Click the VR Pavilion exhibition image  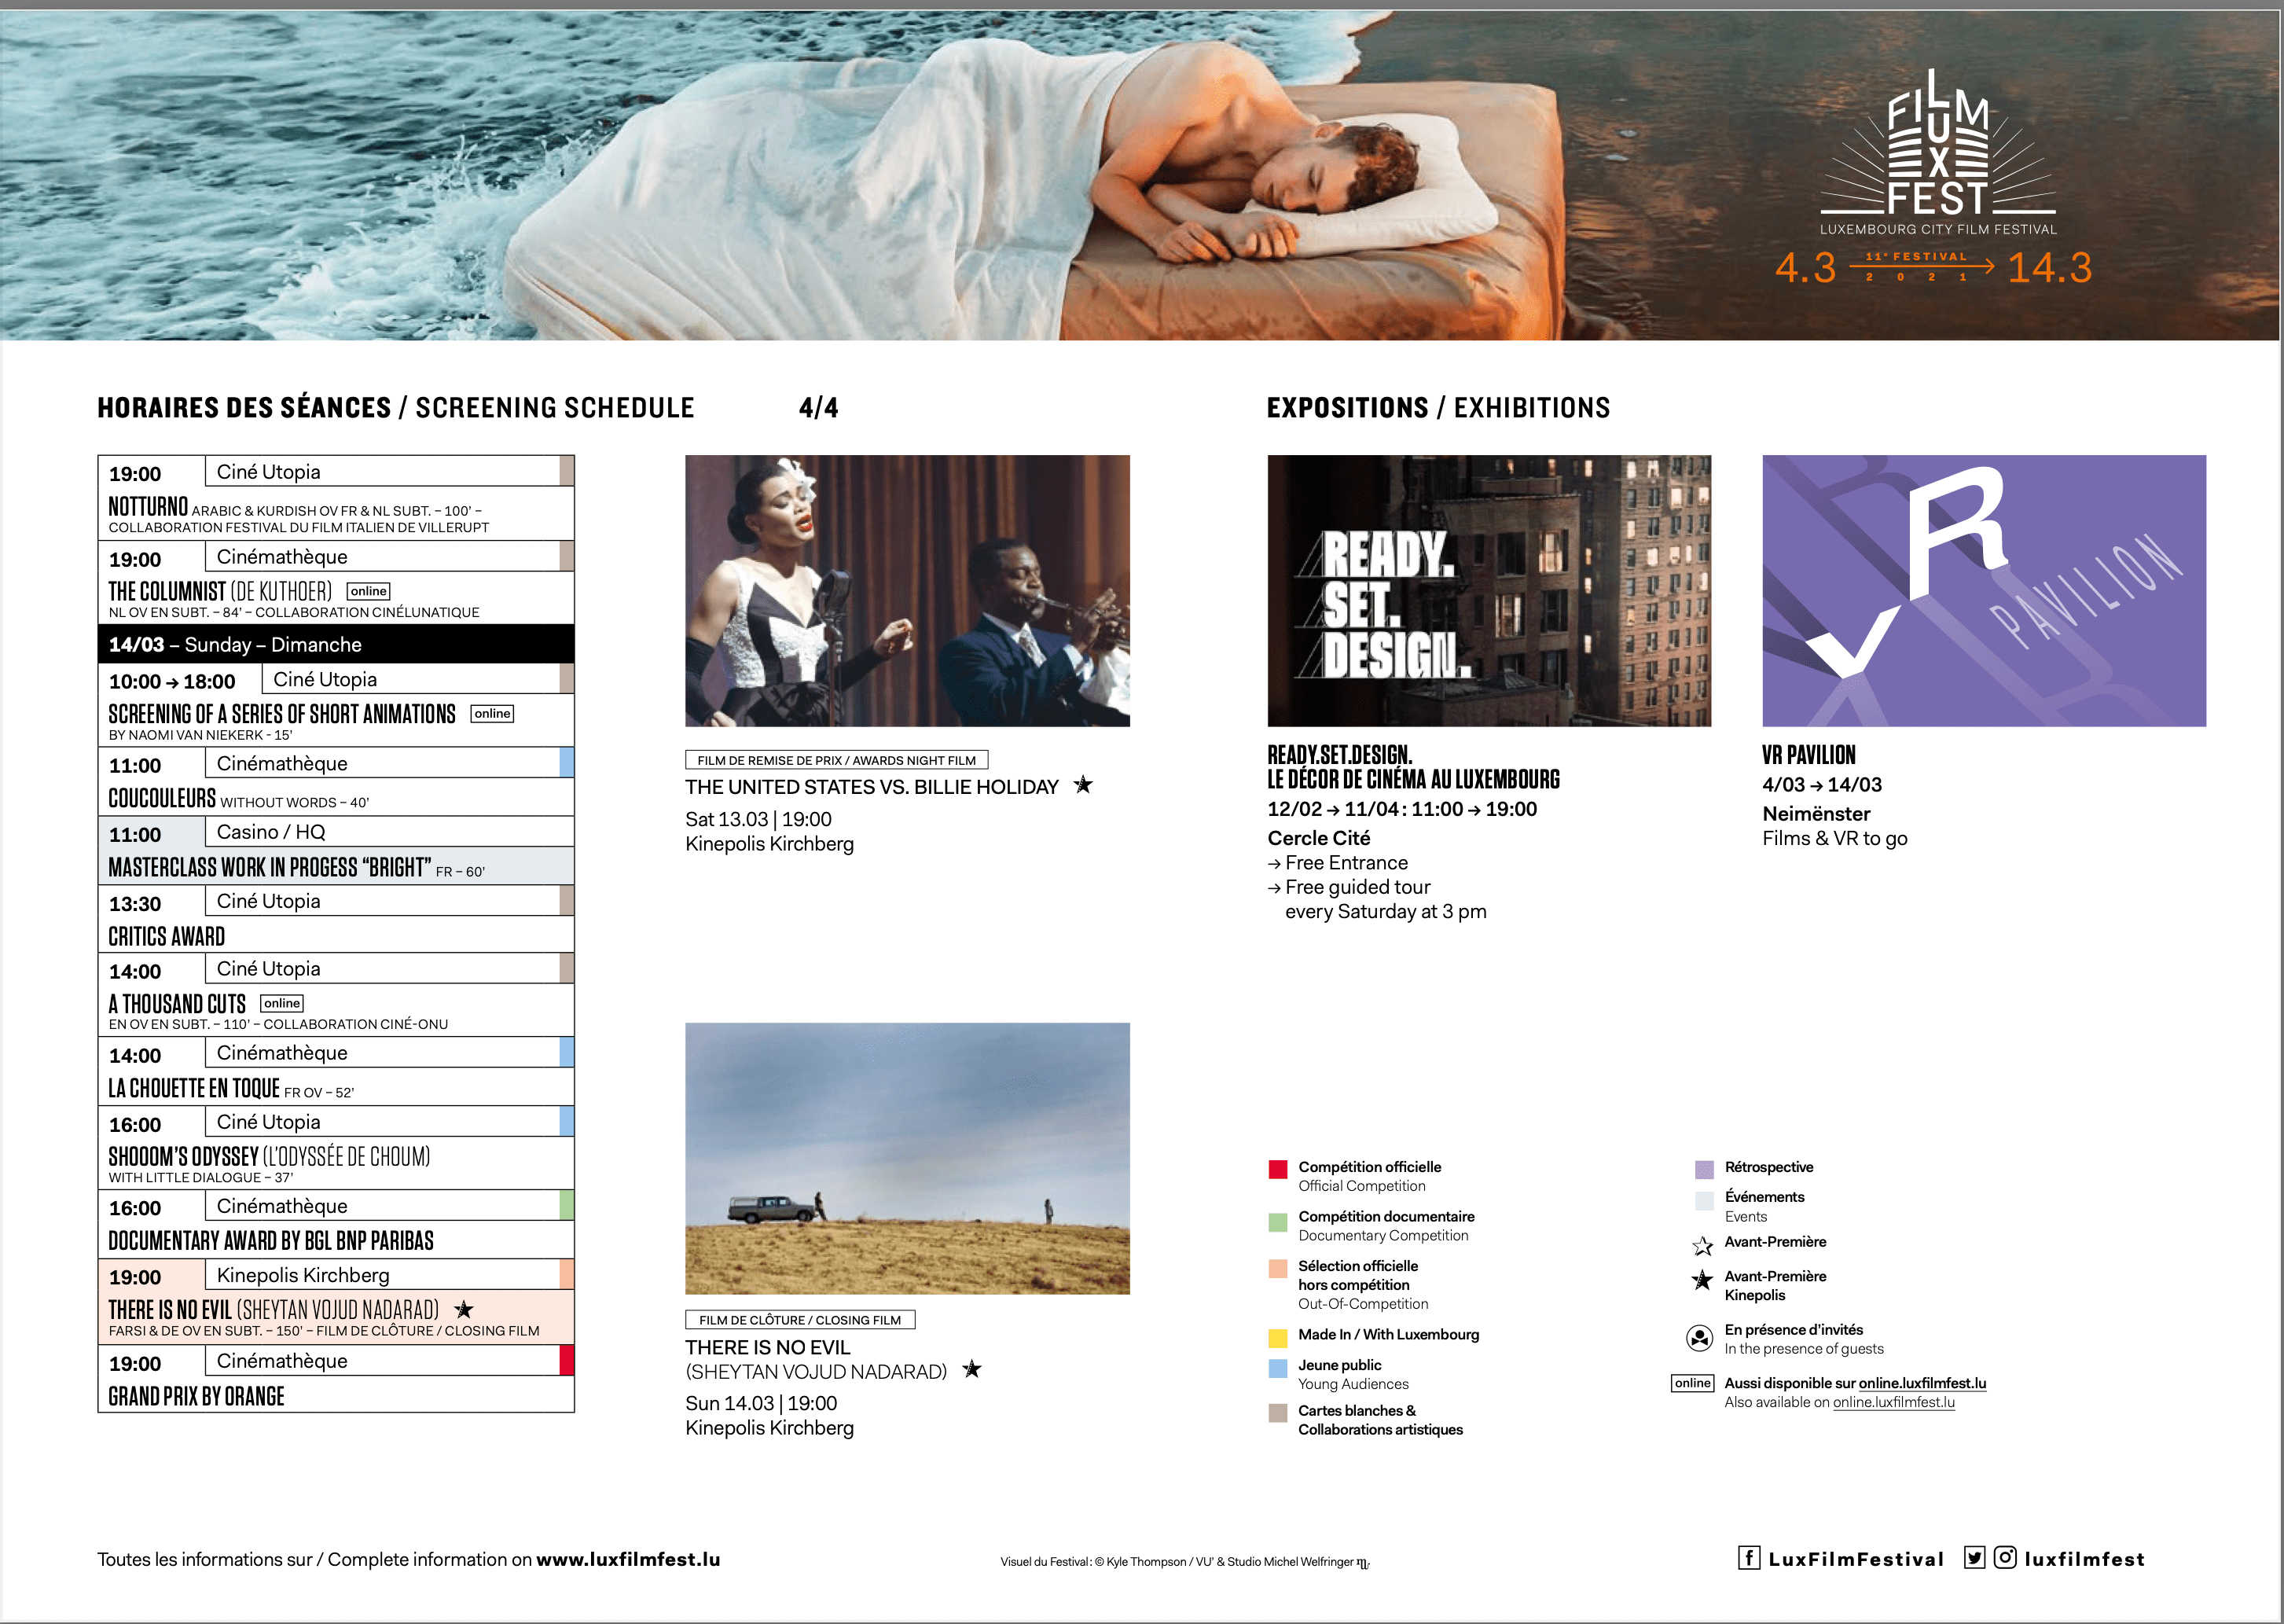pos(1983,590)
